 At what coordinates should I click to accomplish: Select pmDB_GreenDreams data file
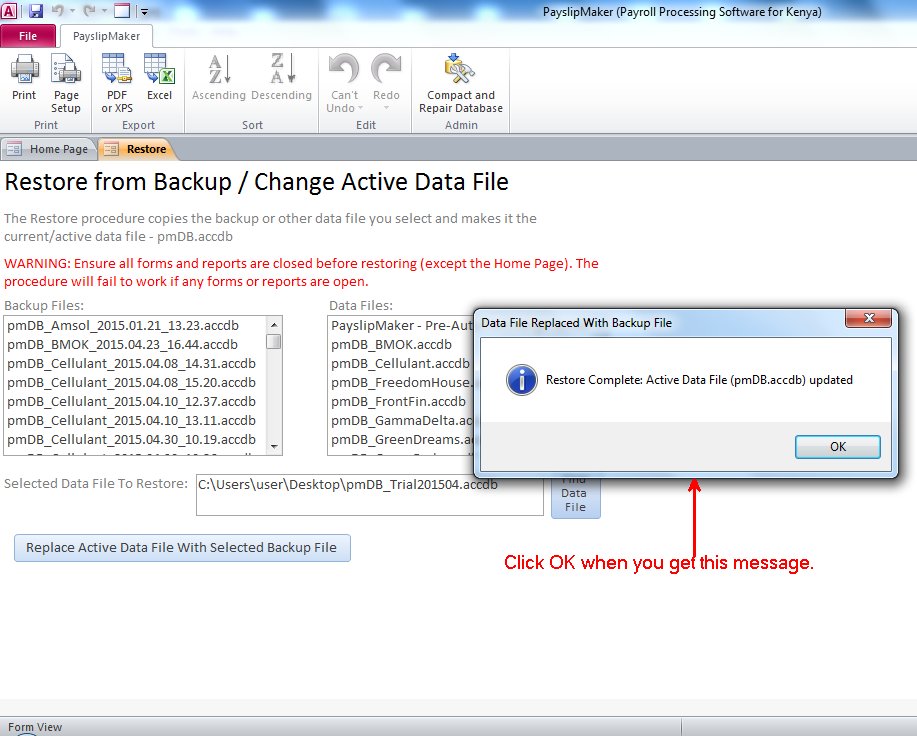[x=401, y=440]
